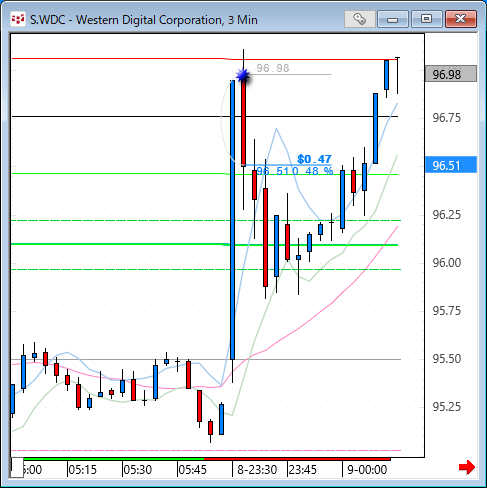
Task: Click the 96.51 0.48 % order annotation
Action: [295, 171]
